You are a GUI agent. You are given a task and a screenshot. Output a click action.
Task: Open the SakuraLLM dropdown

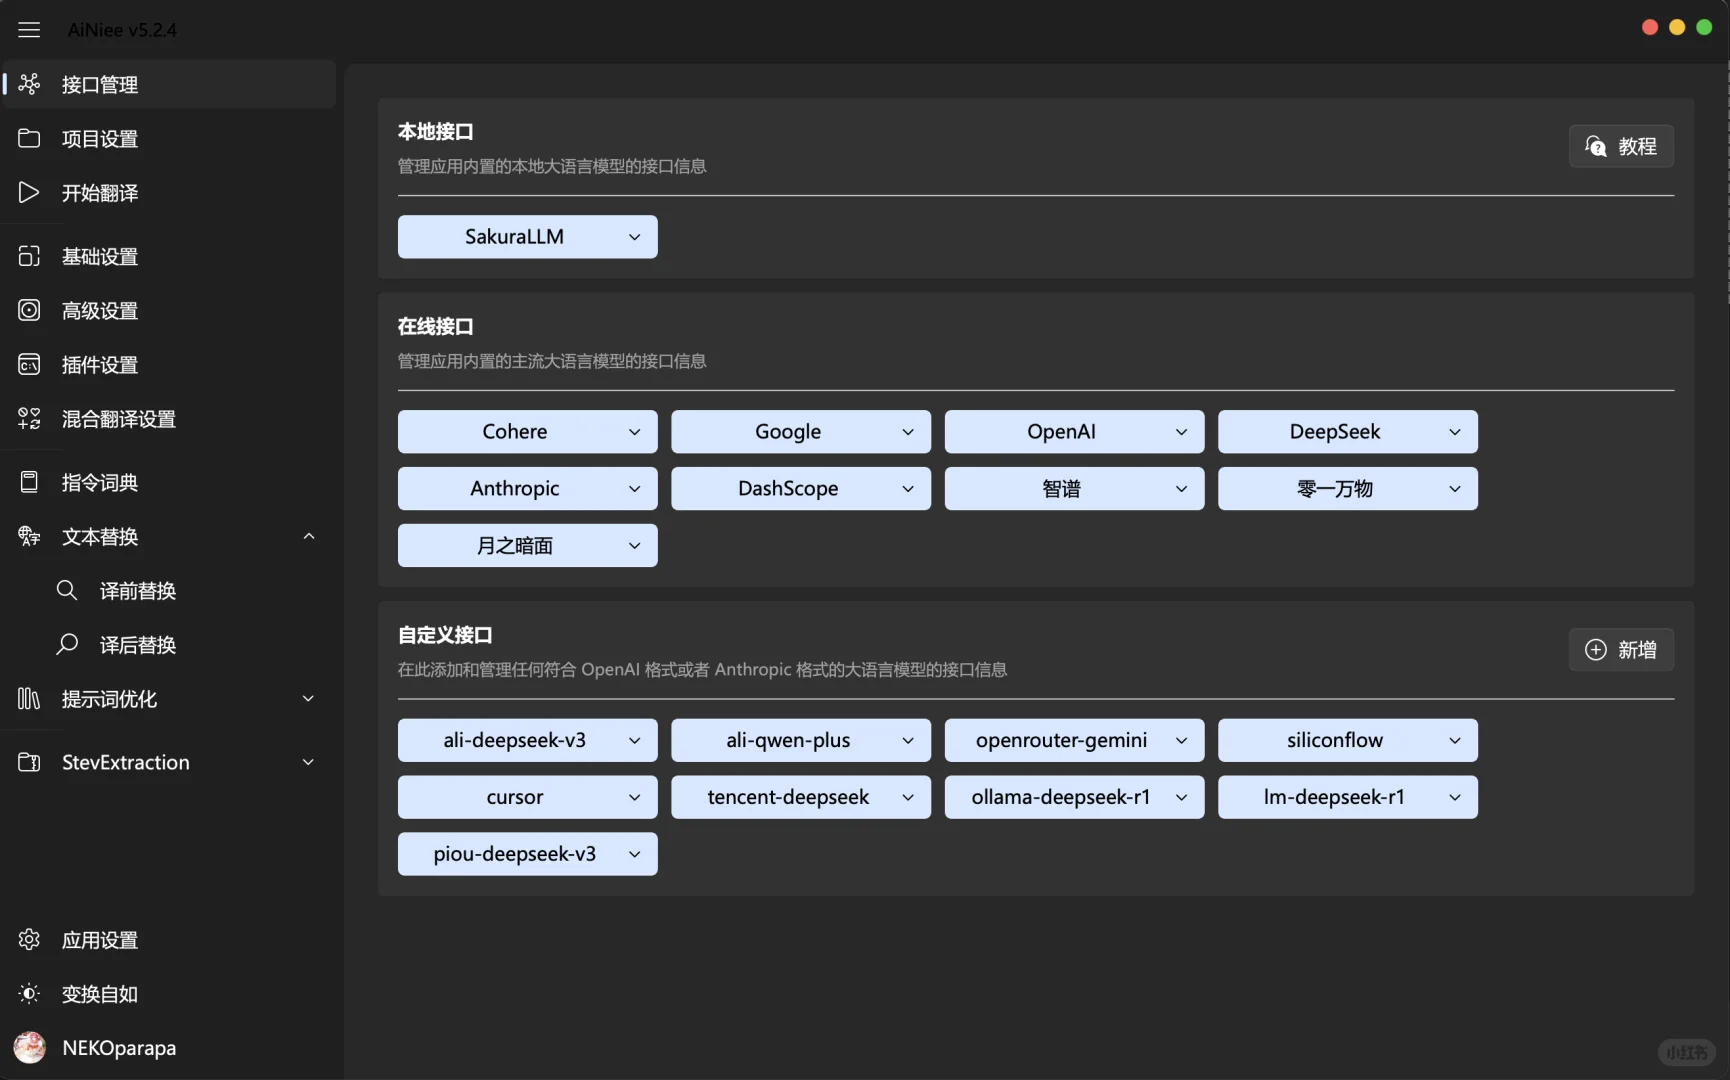pyautogui.click(x=527, y=237)
